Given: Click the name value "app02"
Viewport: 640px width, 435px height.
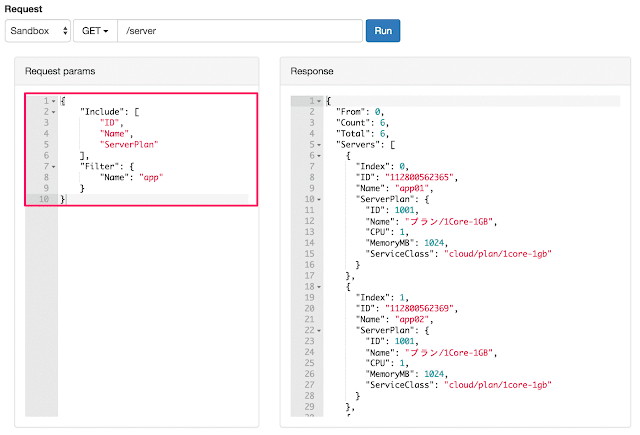Looking at the screenshot, I should pos(412,319).
